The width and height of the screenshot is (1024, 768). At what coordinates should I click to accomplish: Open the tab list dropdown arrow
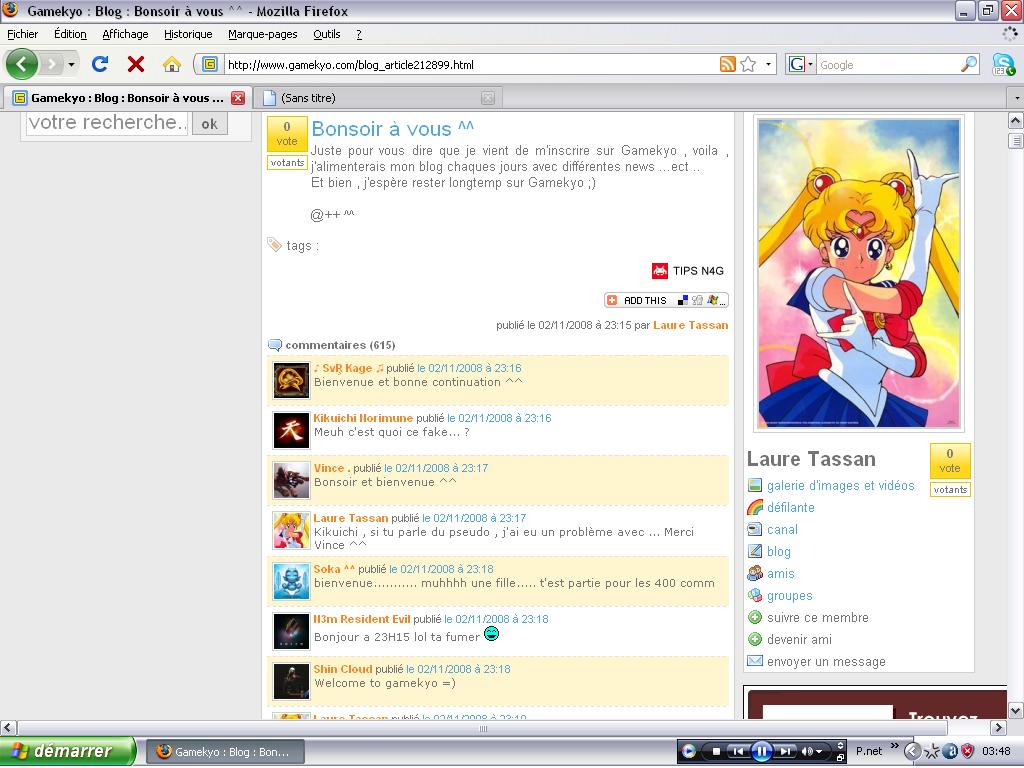pos(1016,98)
